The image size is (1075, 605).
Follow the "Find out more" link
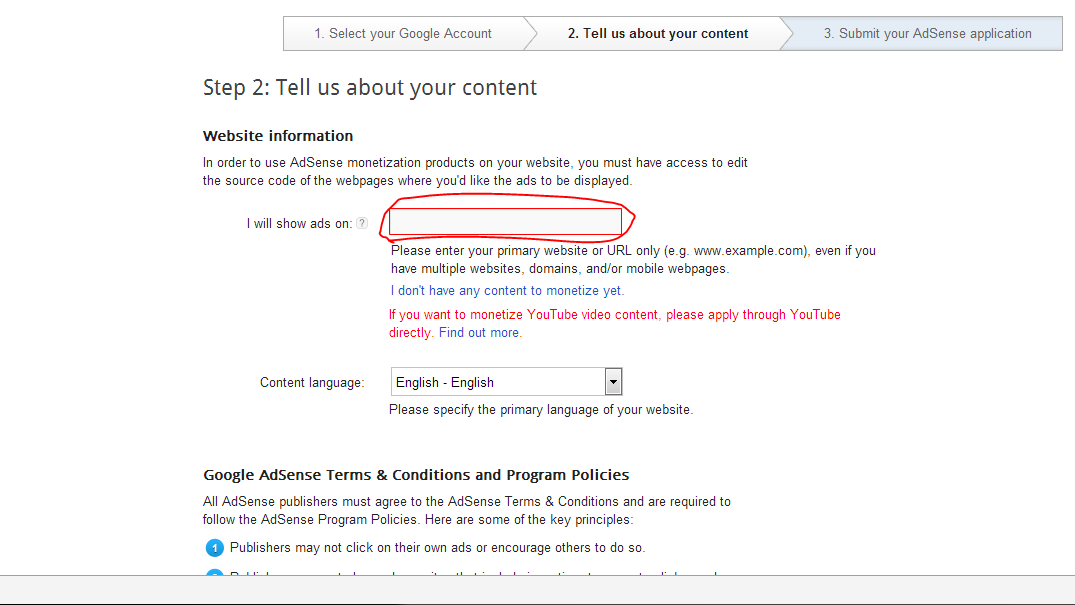[480, 333]
